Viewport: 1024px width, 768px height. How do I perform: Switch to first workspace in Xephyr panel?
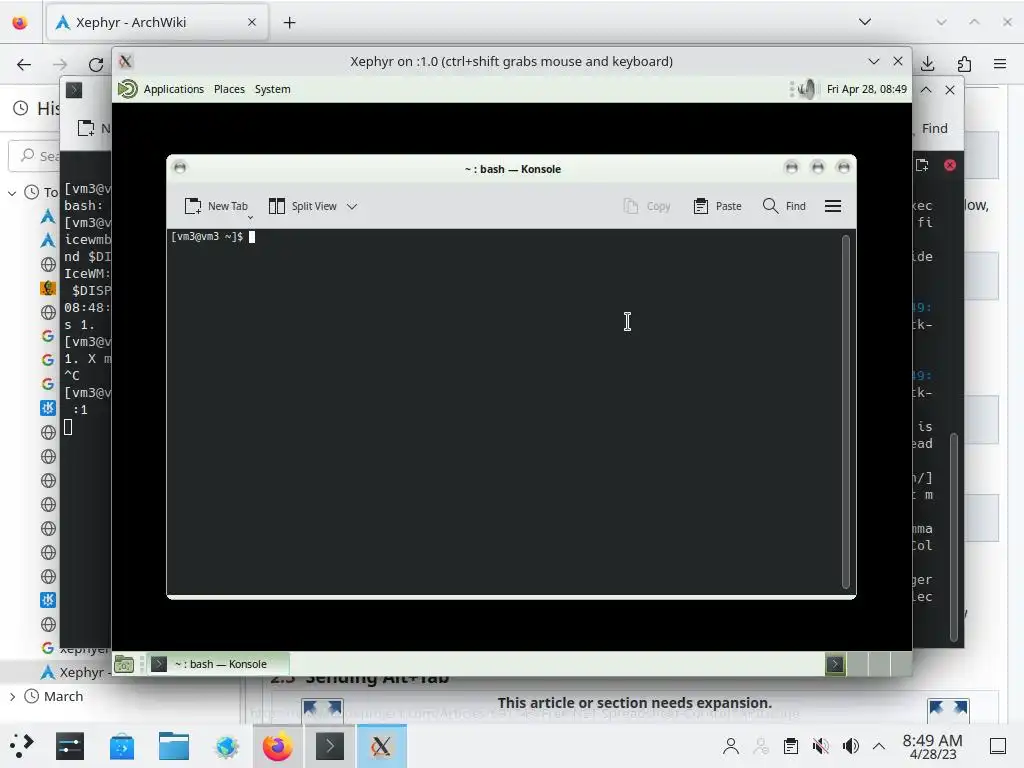click(835, 664)
